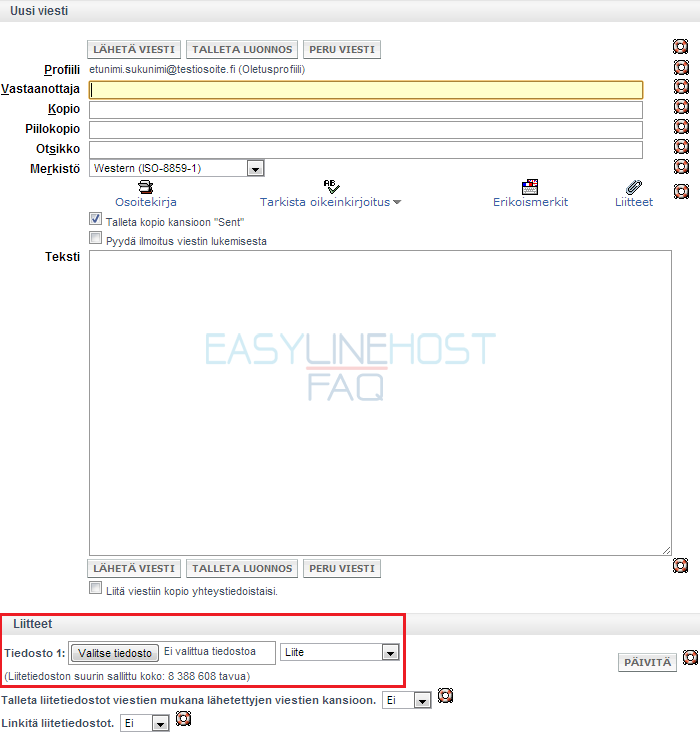
Task: Click the Tarkista oikeinkirjoitus link
Action: click(x=325, y=202)
